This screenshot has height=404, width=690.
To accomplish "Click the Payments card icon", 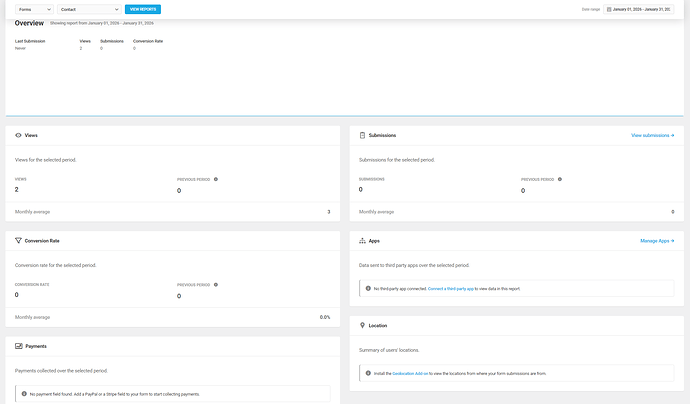I will (18, 346).
